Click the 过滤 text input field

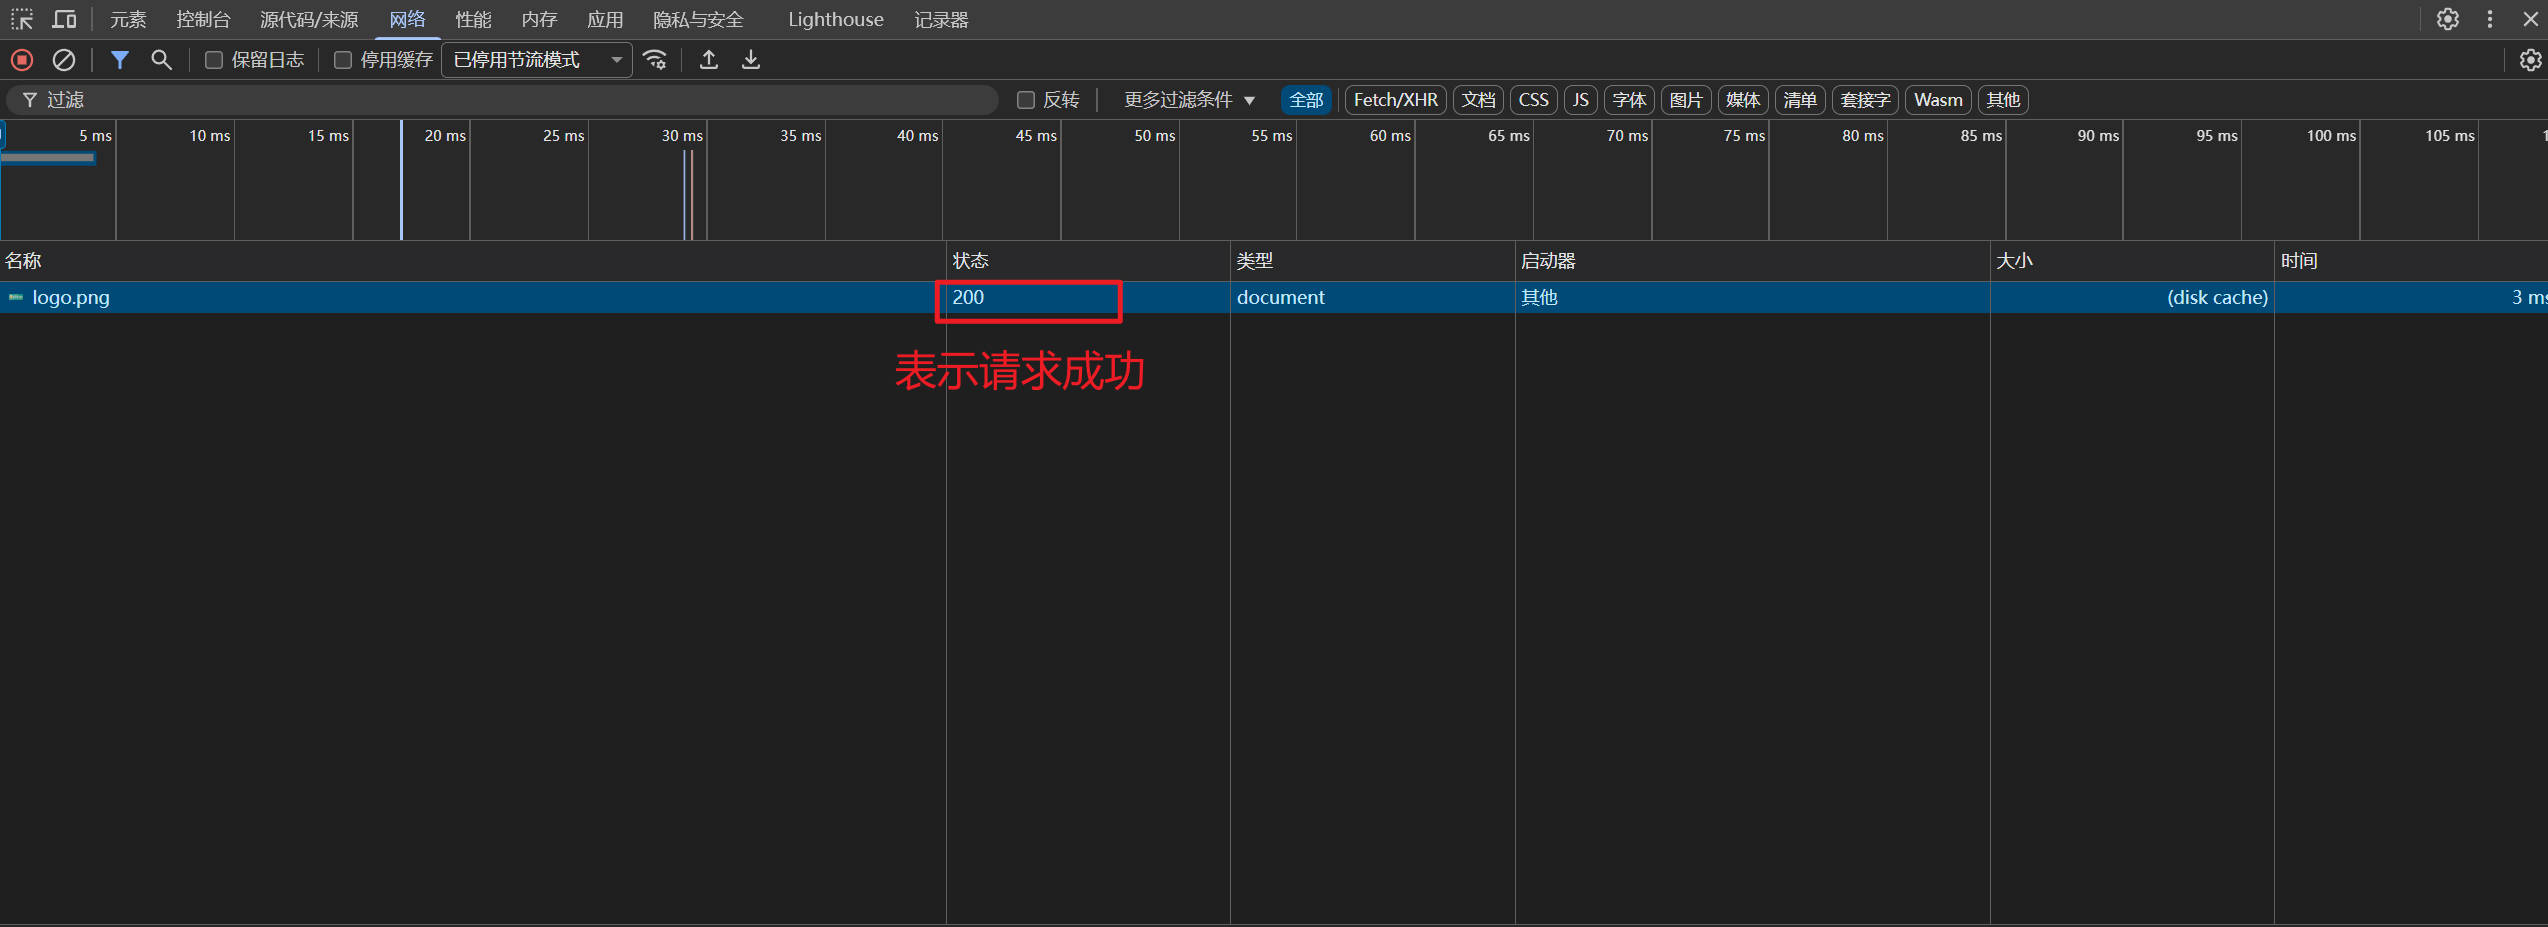[x=500, y=100]
